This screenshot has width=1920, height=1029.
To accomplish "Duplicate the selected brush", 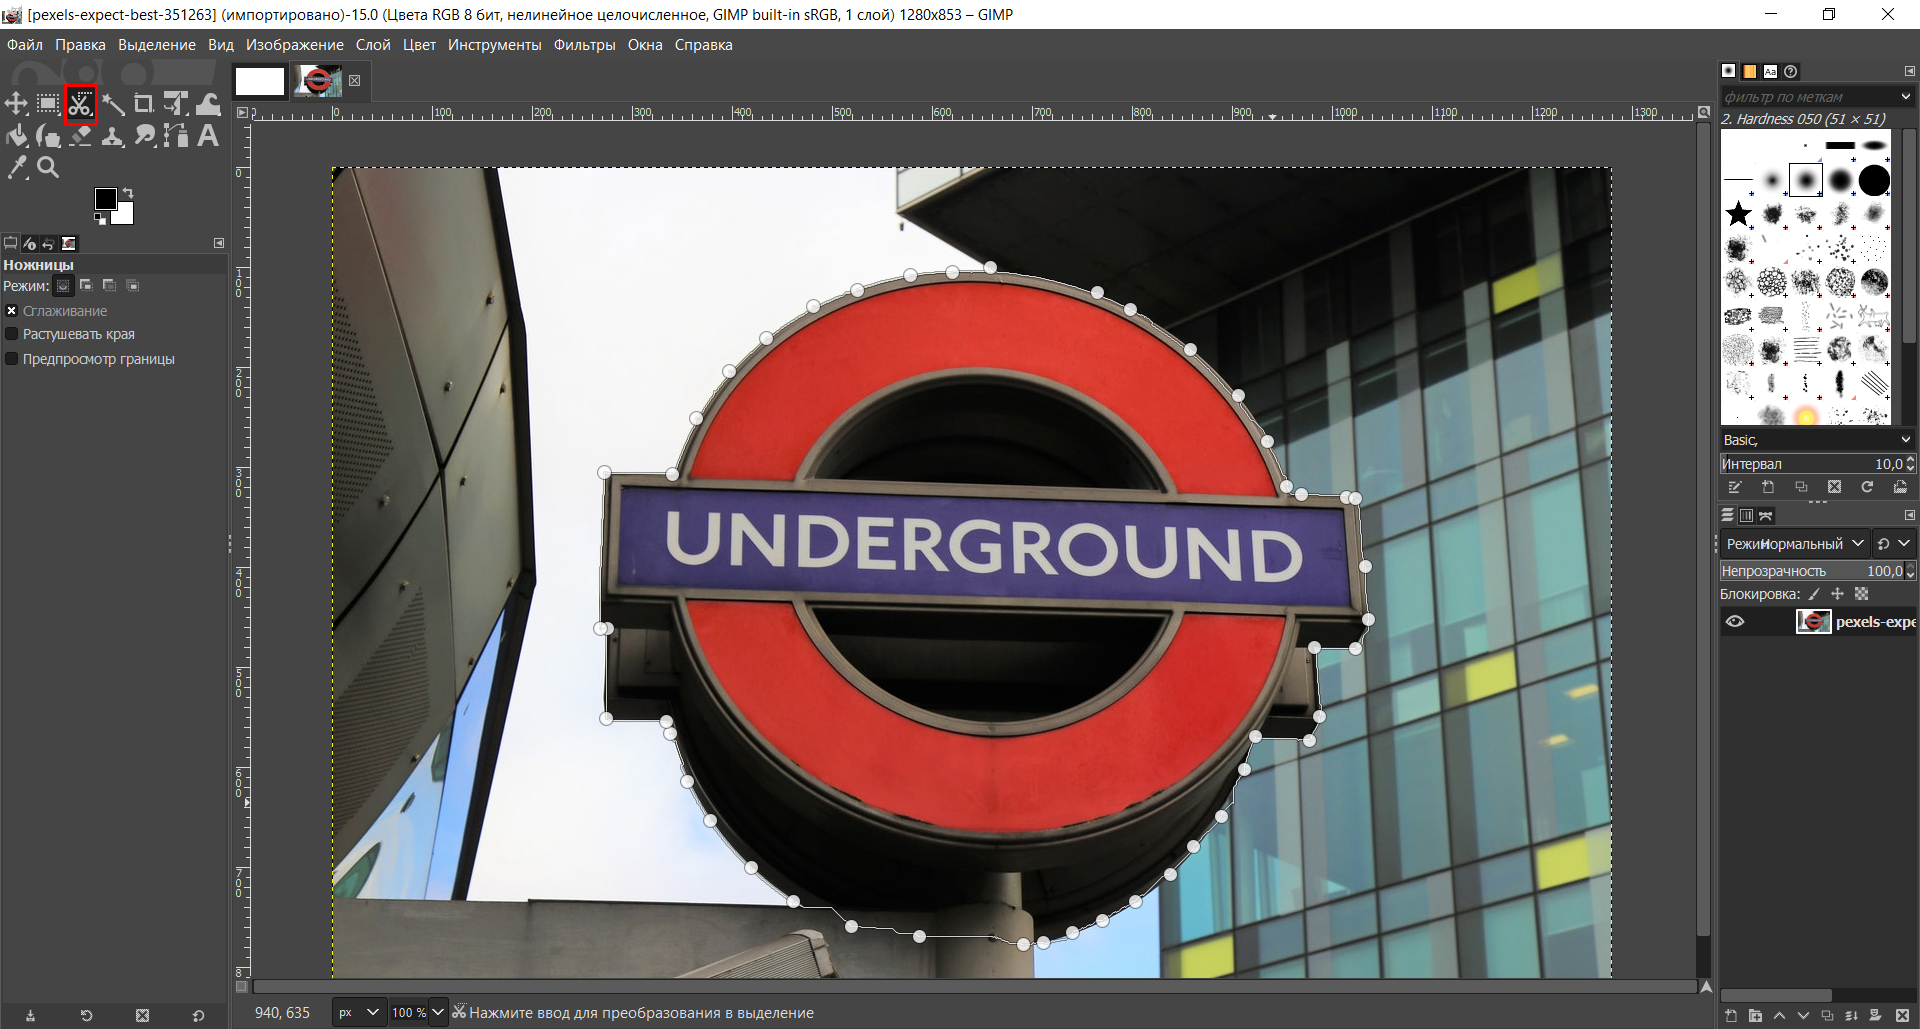I will [1801, 487].
